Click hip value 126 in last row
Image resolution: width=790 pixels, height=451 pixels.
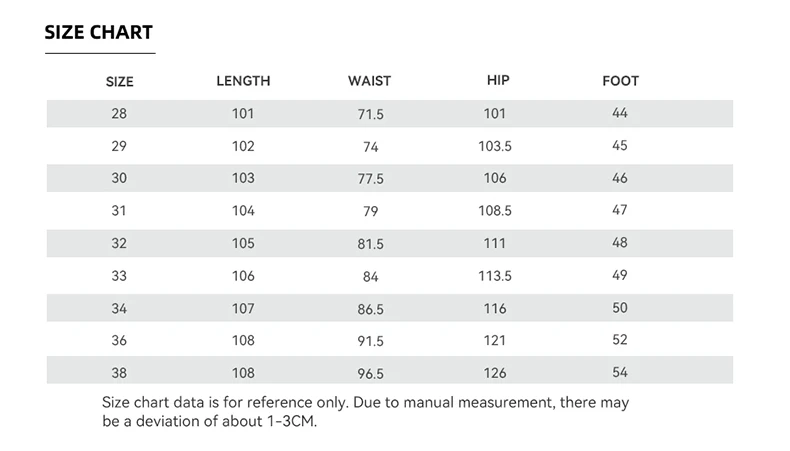[x=495, y=373]
